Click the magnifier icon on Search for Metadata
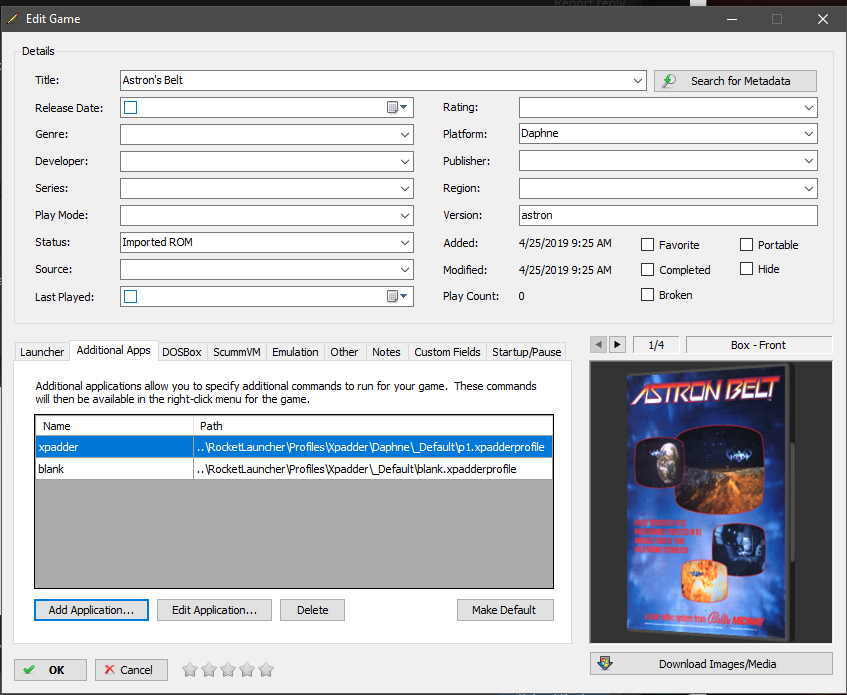Viewport: 847px width, 695px height. (x=669, y=81)
